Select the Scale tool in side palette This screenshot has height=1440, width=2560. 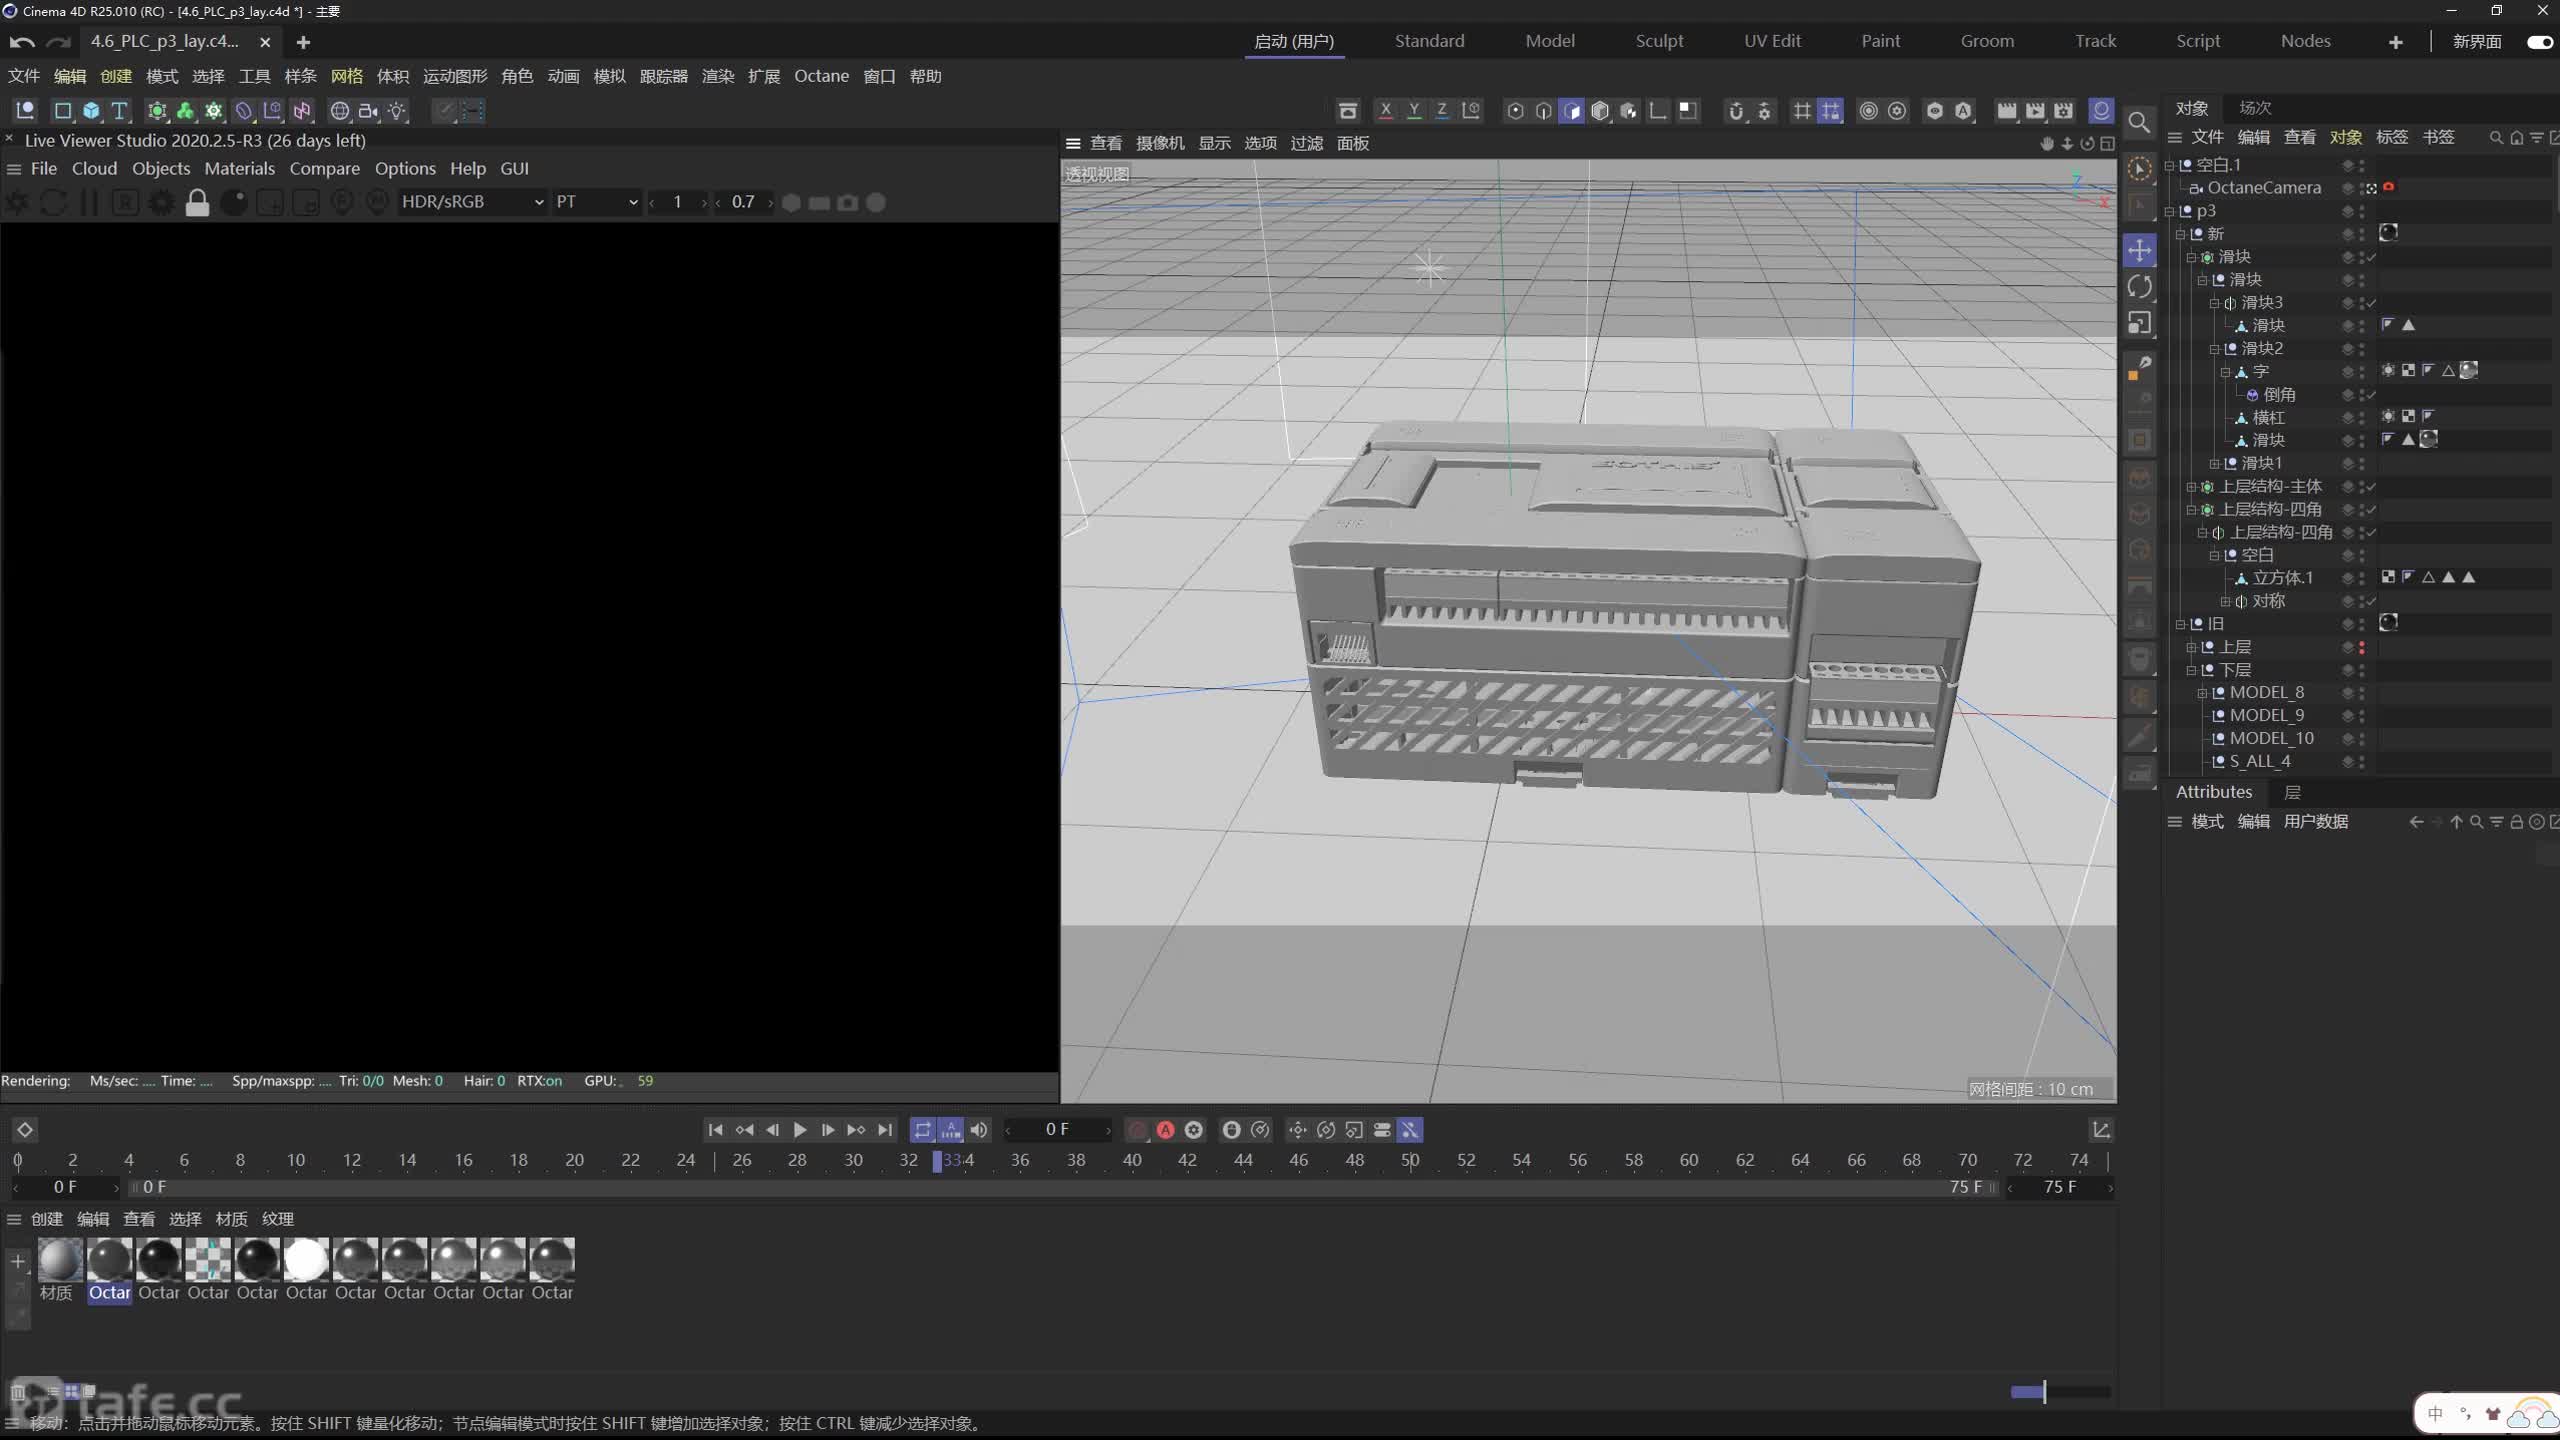[x=2139, y=323]
